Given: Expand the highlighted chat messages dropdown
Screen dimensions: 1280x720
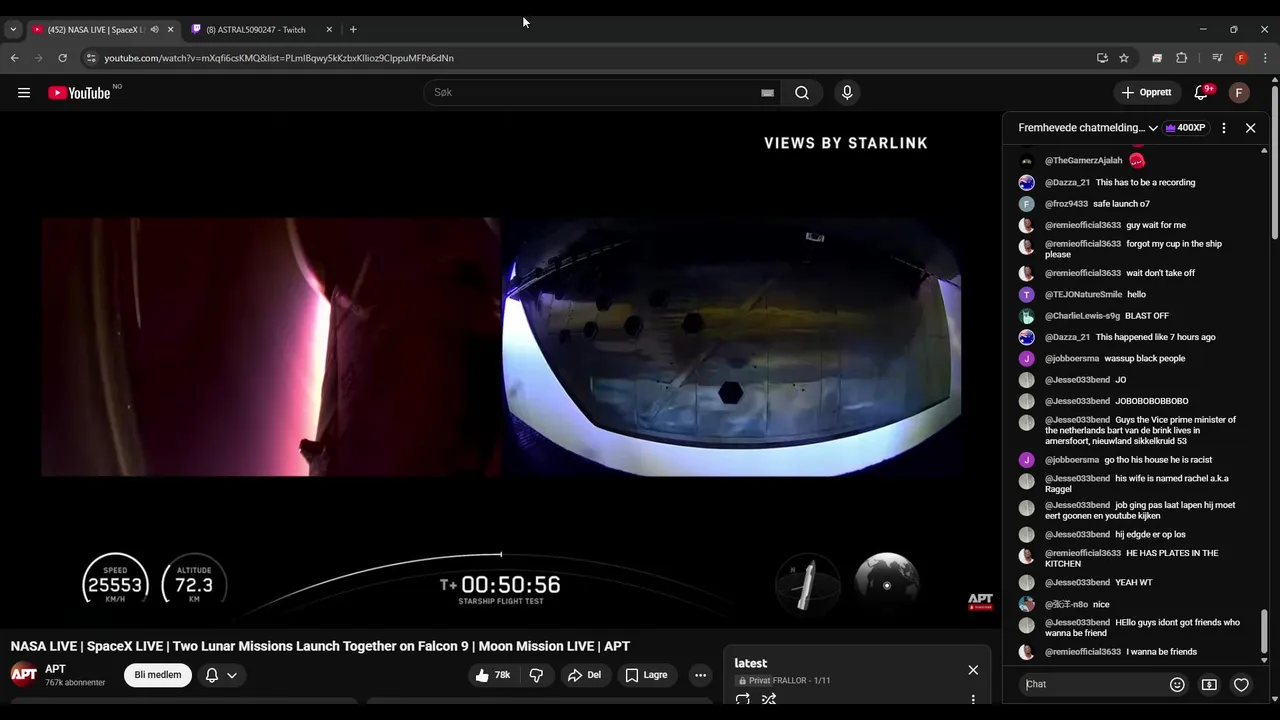Looking at the screenshot, I should pyautogui.click(x=1088, y=128).
